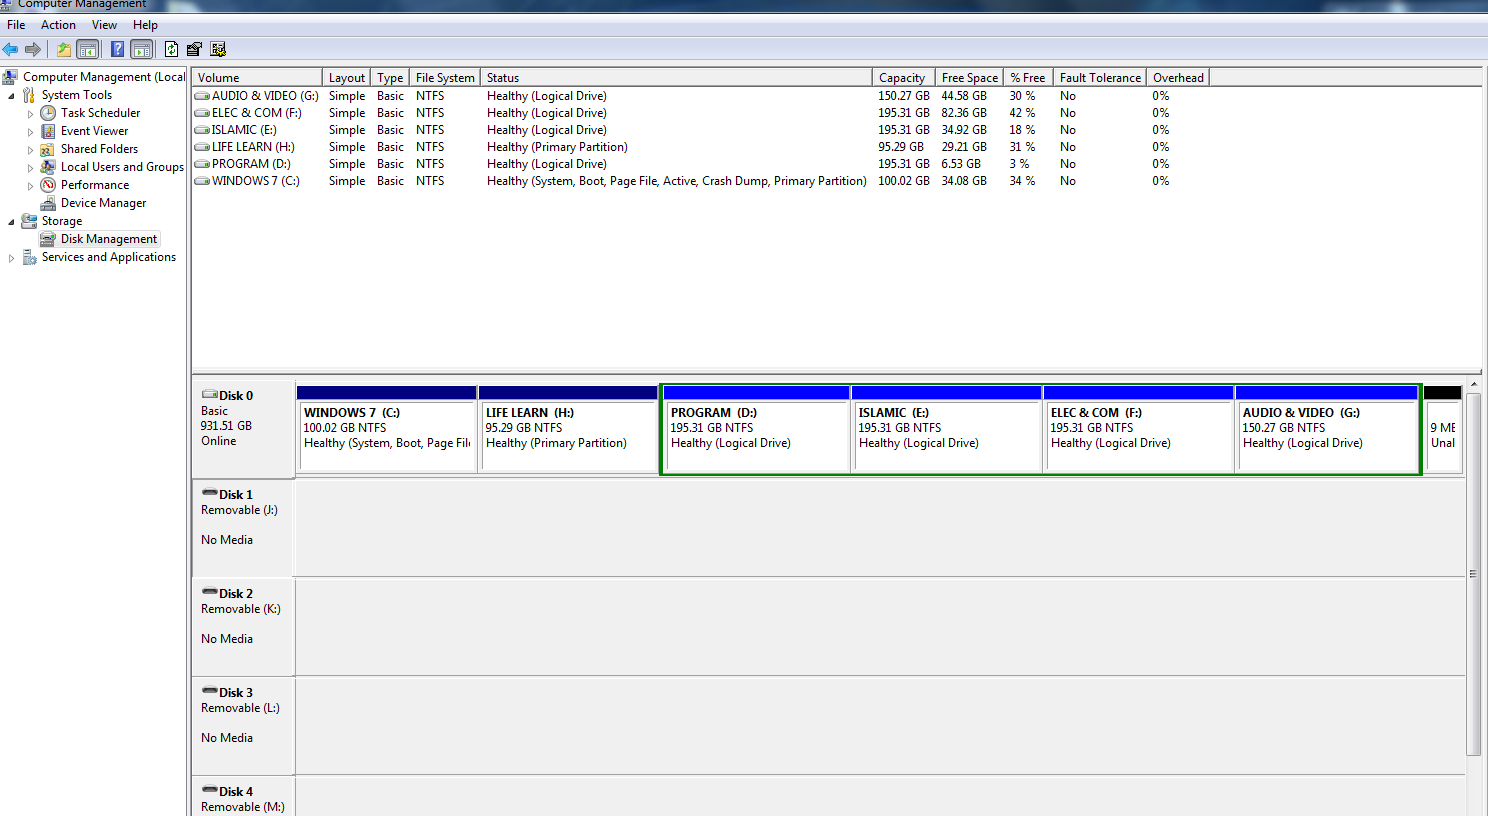Click the Settings toolbar icon with the star

point(218,49)
